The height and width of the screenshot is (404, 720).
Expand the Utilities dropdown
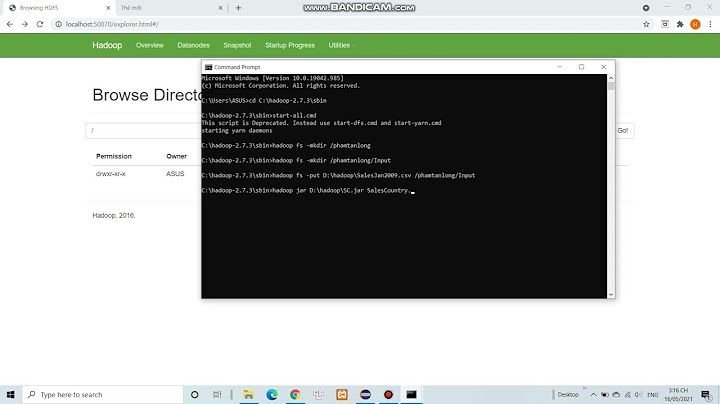tap(341, 45)
